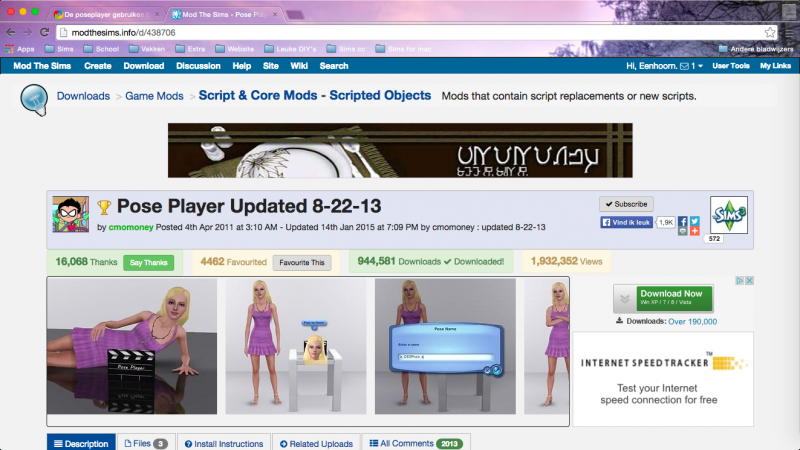Select the All Comments tab
This screenshot has width=800, height=450.
click(416, 443)
